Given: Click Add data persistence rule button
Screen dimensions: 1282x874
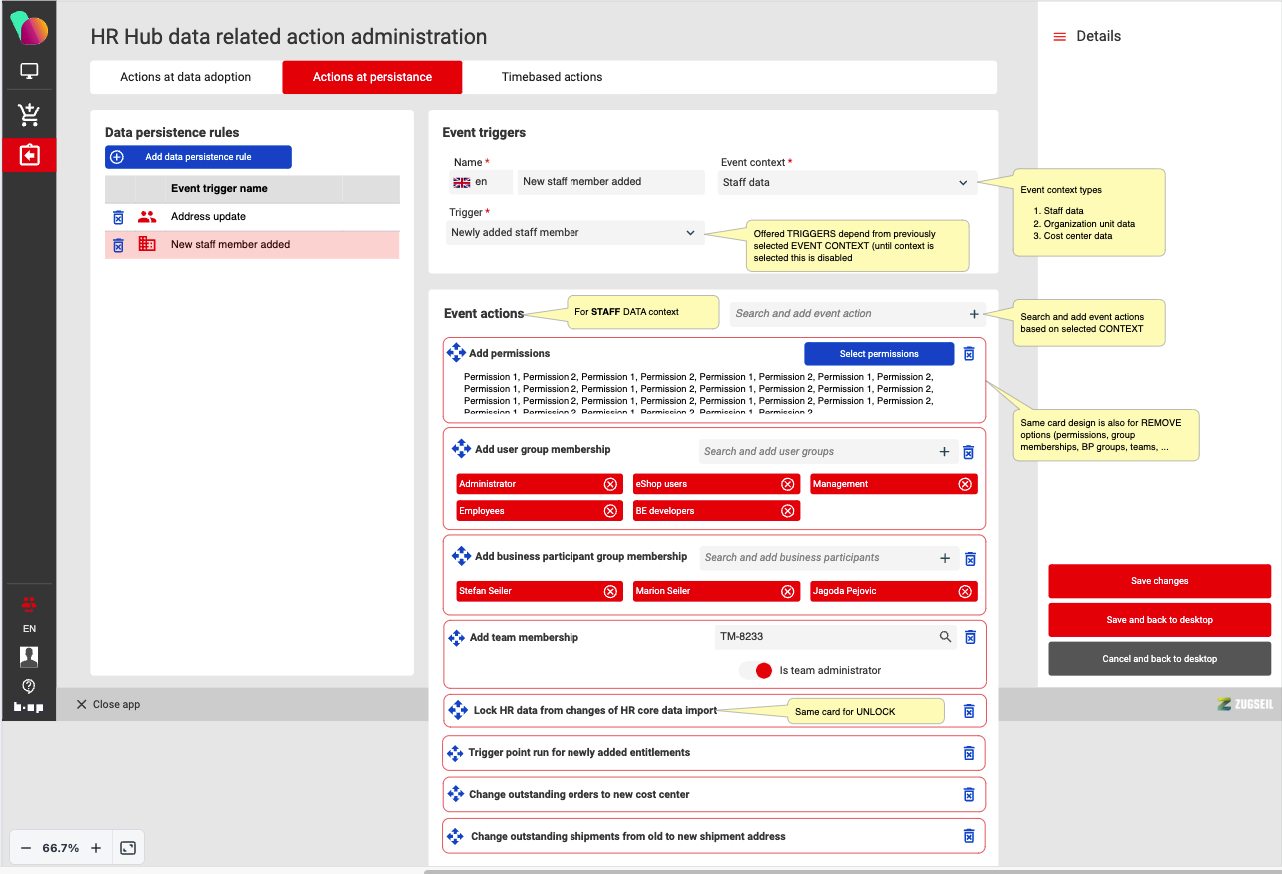Looking at the screenshot, I should [x=198, y=157].
